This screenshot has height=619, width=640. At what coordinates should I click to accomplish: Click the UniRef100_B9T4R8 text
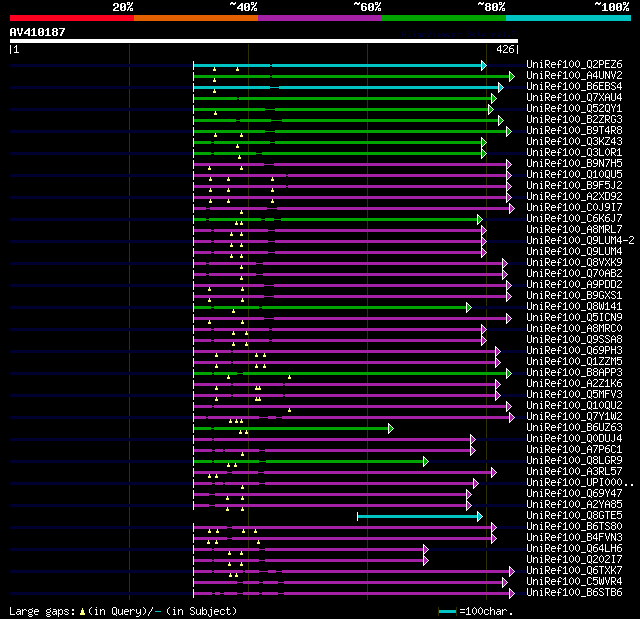pos(574,131)
